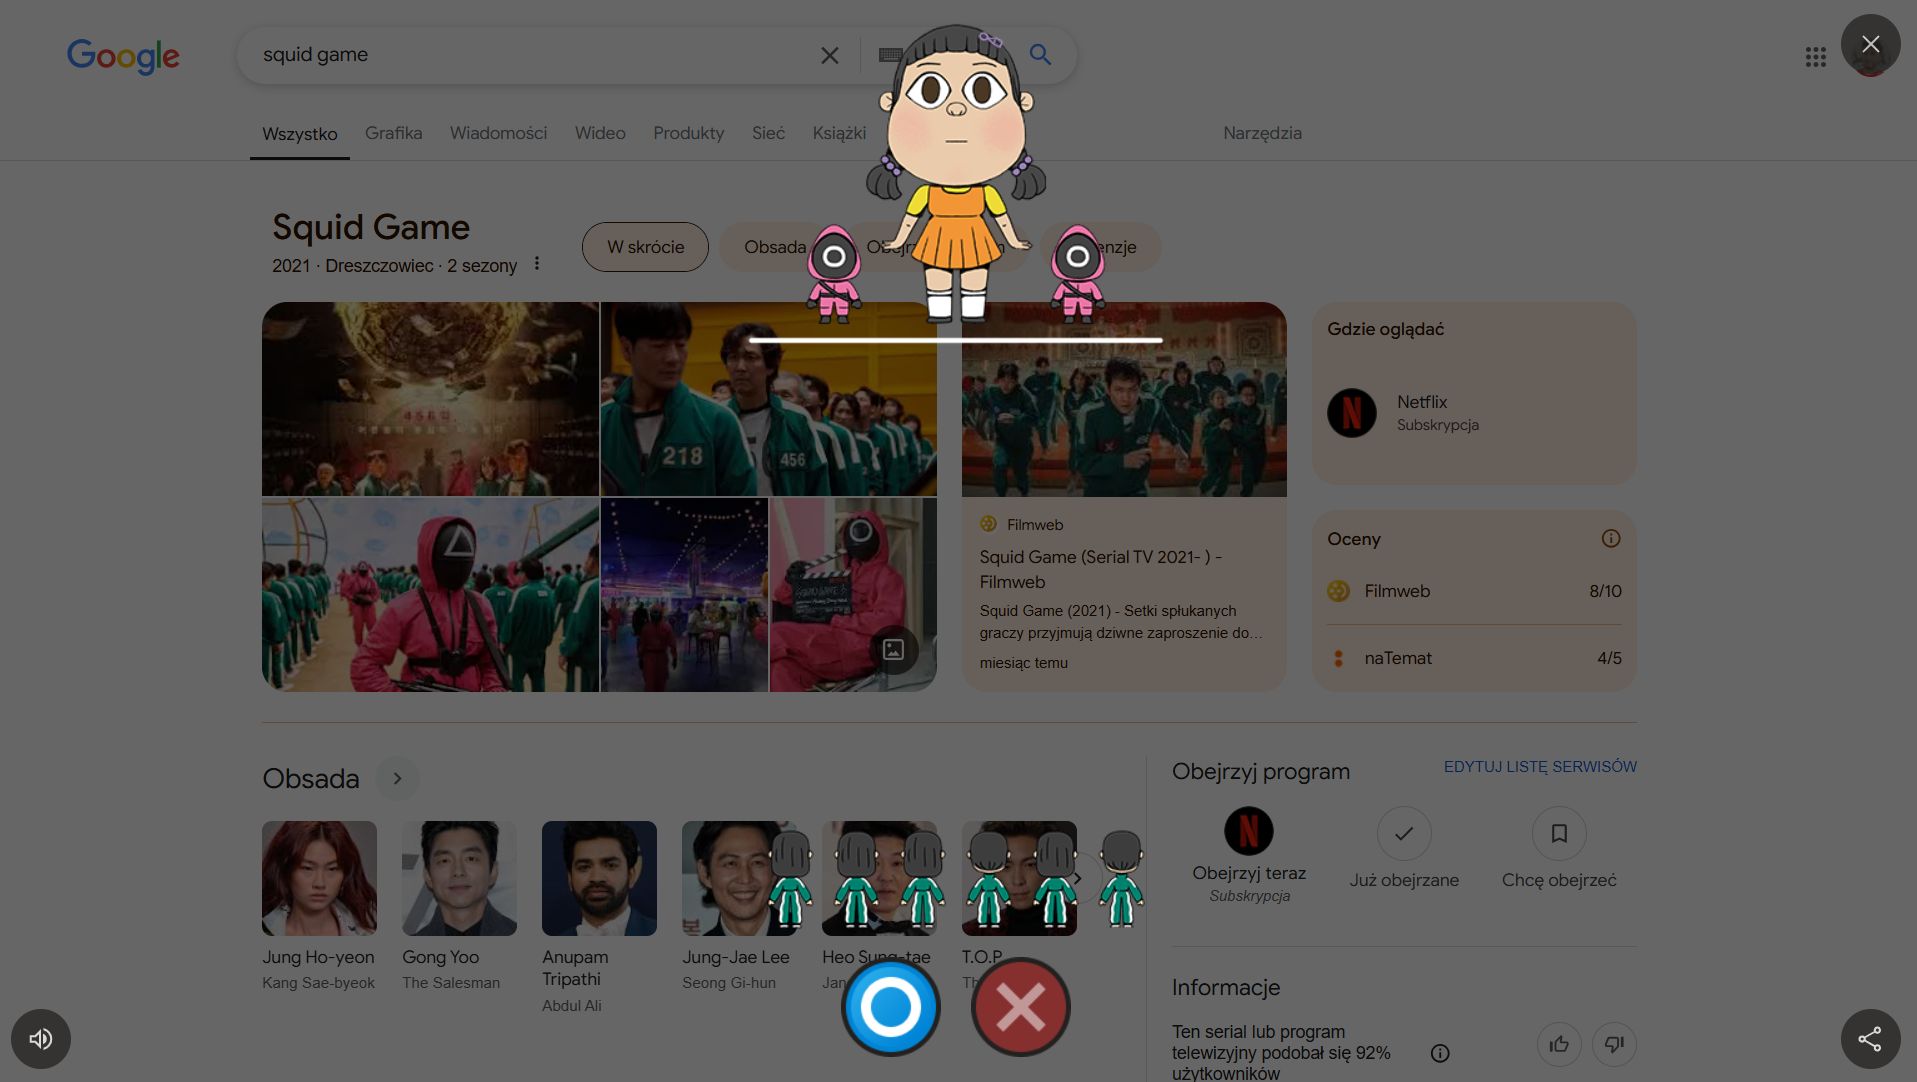Image resolution: width=1917 pixels, height=1082 pixels.
Task: Show info about Oceny ratings
Action: pyautogui.click(x=1610, y=539)
